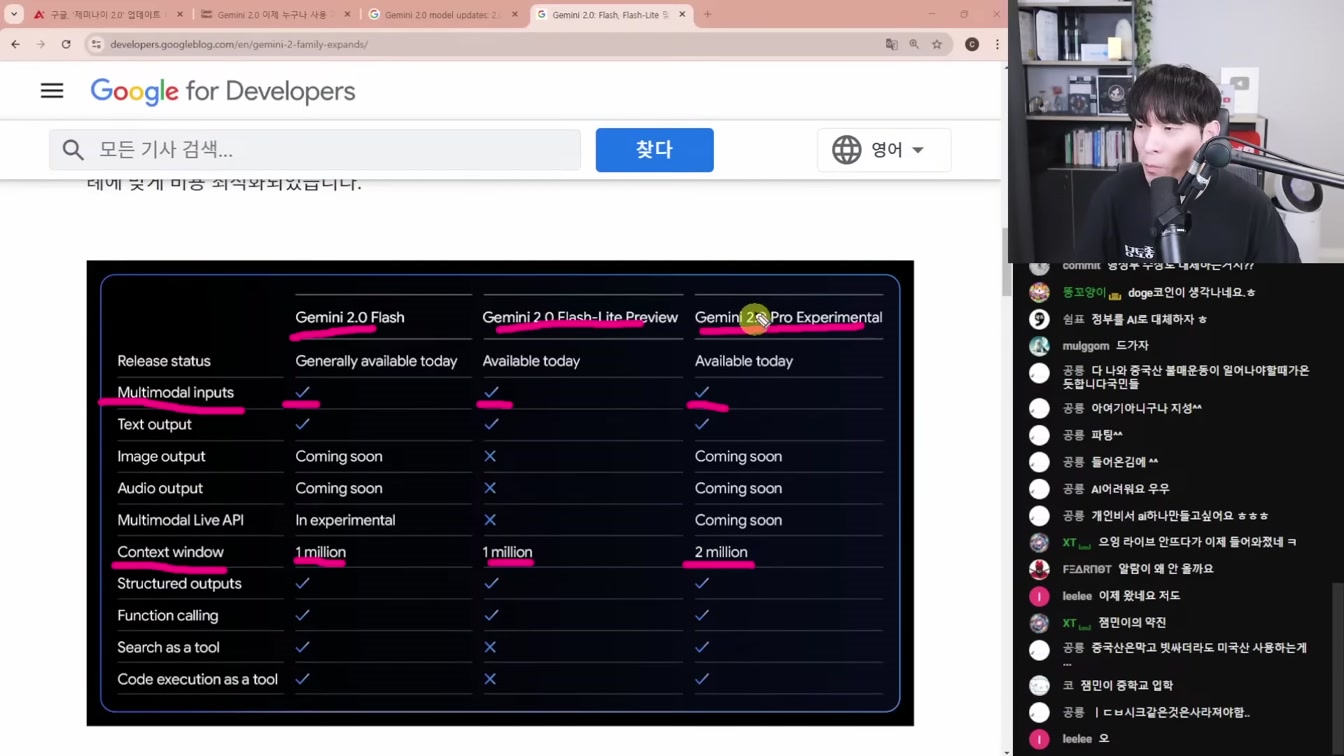This screenshot has height=756, width=1344.
Task: Click 'Gemini 2.0 Flash-Lite Preview' column header
Action: [580, 317]
